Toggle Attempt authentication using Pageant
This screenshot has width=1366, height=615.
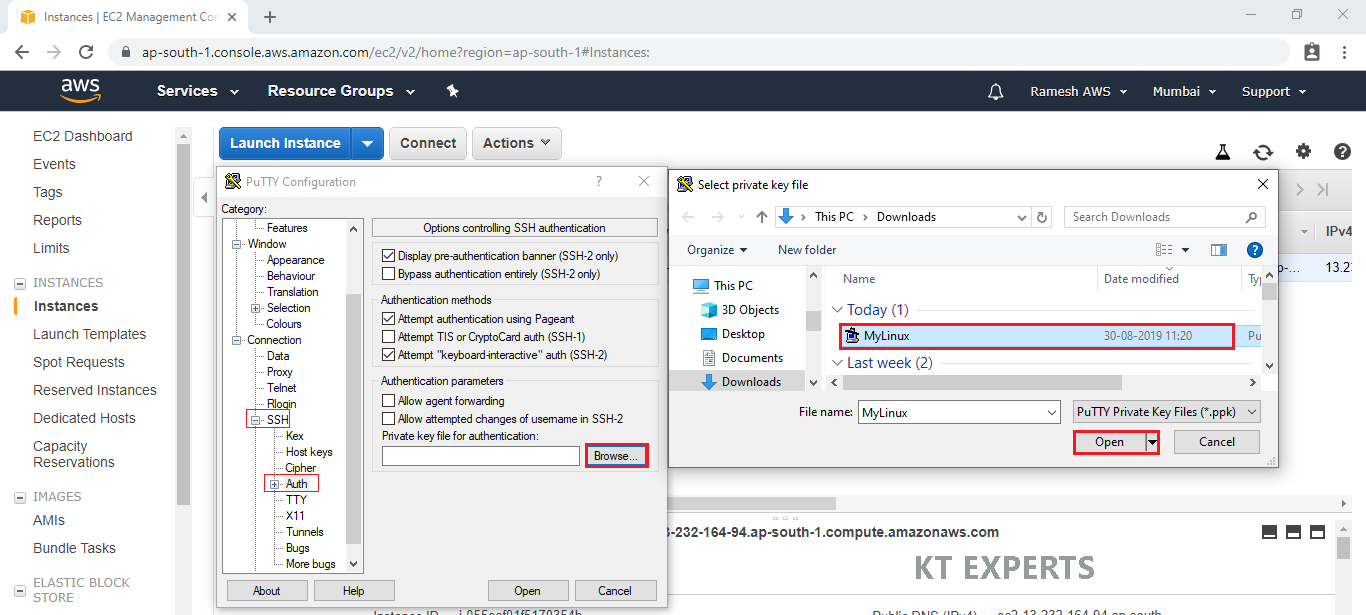tap(390, 319)
